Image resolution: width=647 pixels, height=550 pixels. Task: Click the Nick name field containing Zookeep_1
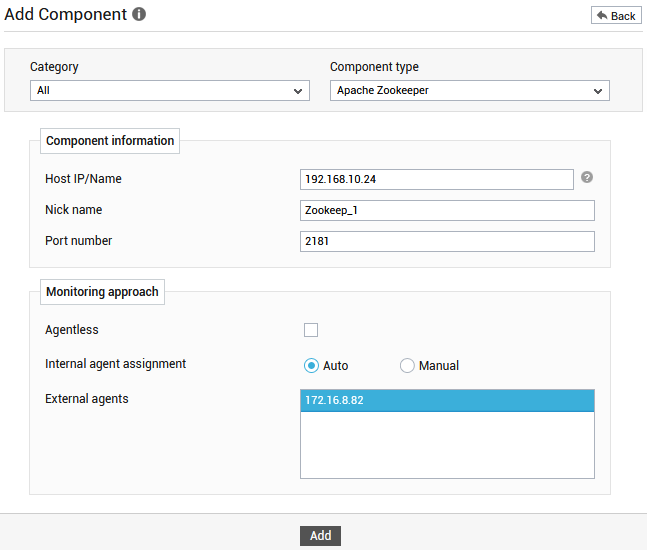447,210
